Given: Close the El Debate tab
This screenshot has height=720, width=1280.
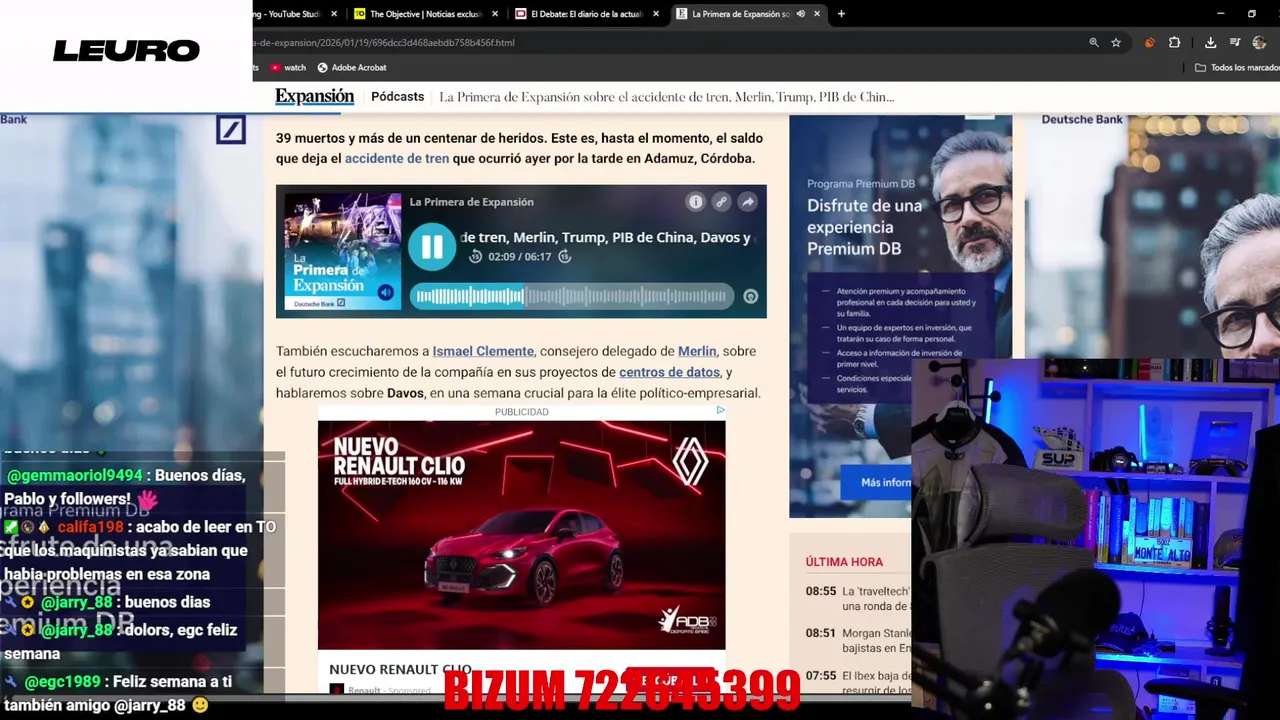Looking at the screenshot, I should [x=656, y=14].
